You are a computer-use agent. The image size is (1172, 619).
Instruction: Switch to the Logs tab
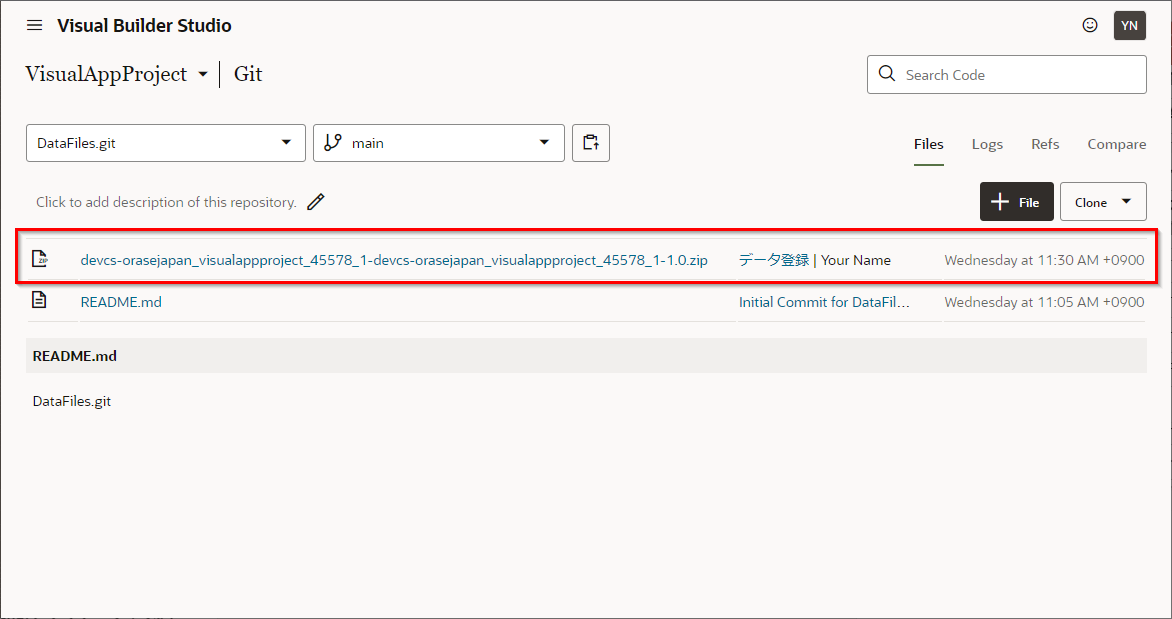click(x=987, y=144)
